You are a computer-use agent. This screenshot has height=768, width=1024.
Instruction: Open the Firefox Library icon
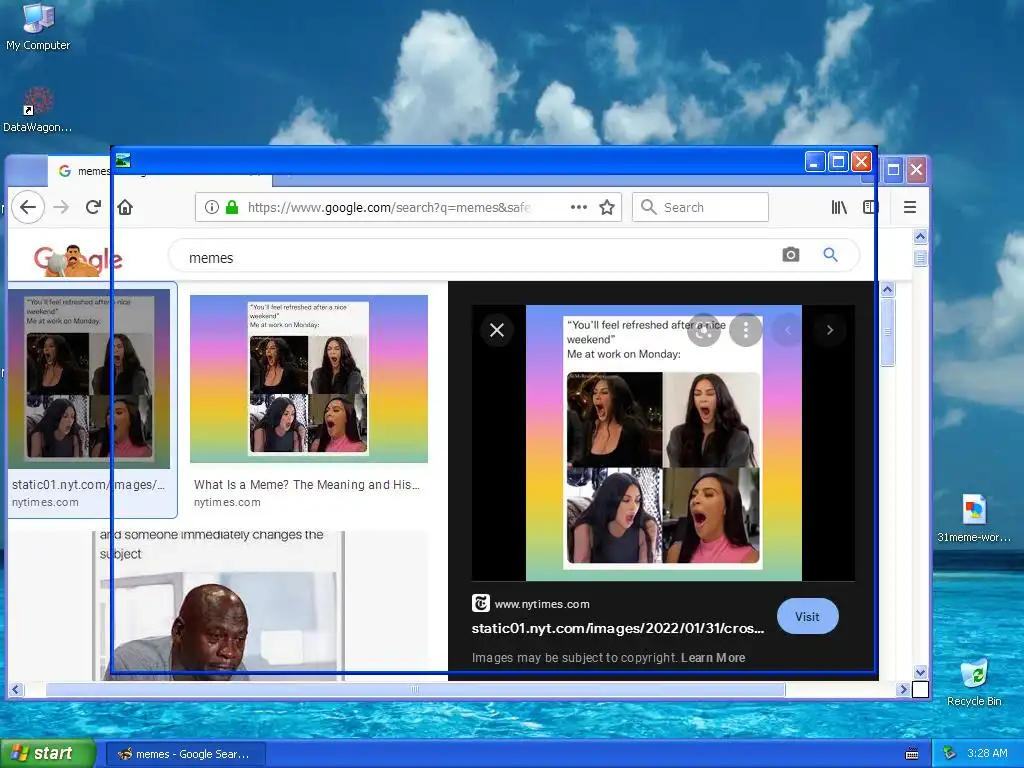[x=839, y=207]
